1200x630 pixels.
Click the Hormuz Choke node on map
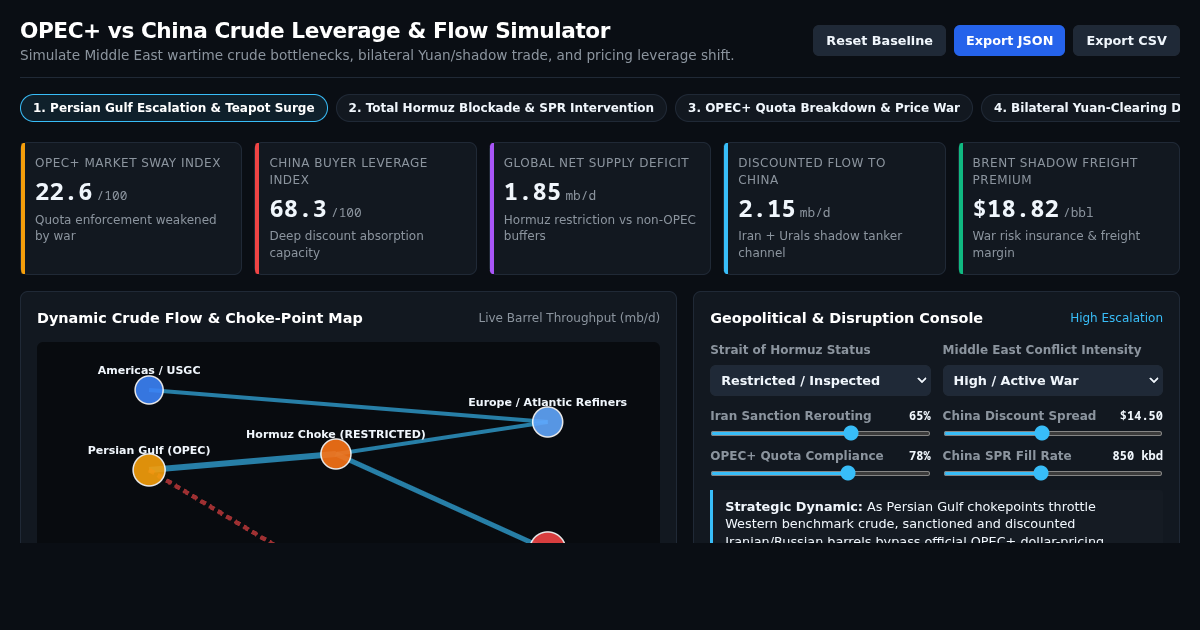point(336,454)
